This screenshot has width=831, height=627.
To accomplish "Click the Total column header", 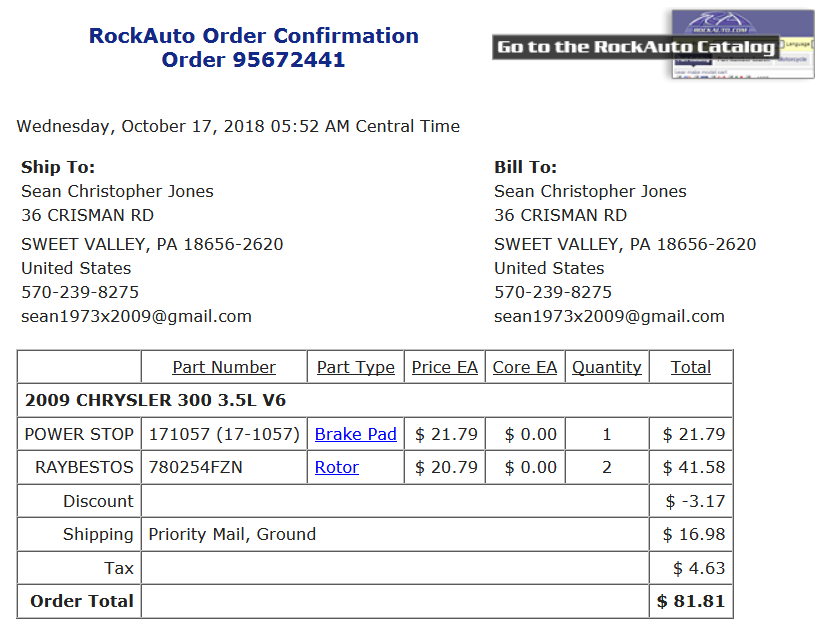I will click(x=691, y=367).
